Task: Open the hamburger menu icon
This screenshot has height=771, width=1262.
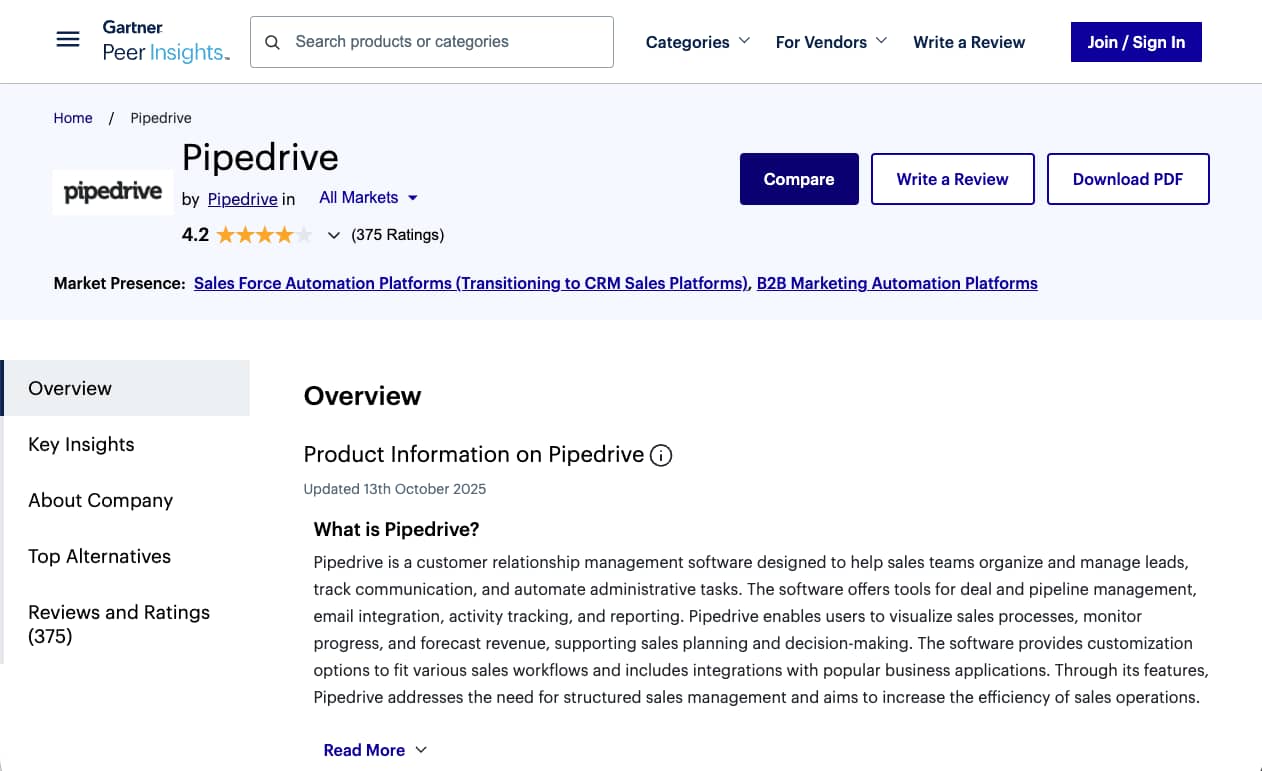Action: tap(68, 40)
